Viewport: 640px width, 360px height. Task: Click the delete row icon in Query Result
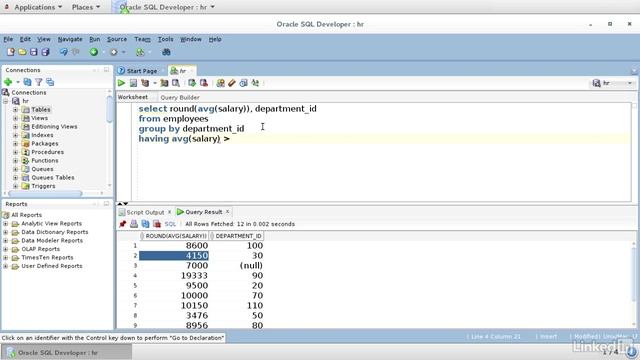pos(157,224)
